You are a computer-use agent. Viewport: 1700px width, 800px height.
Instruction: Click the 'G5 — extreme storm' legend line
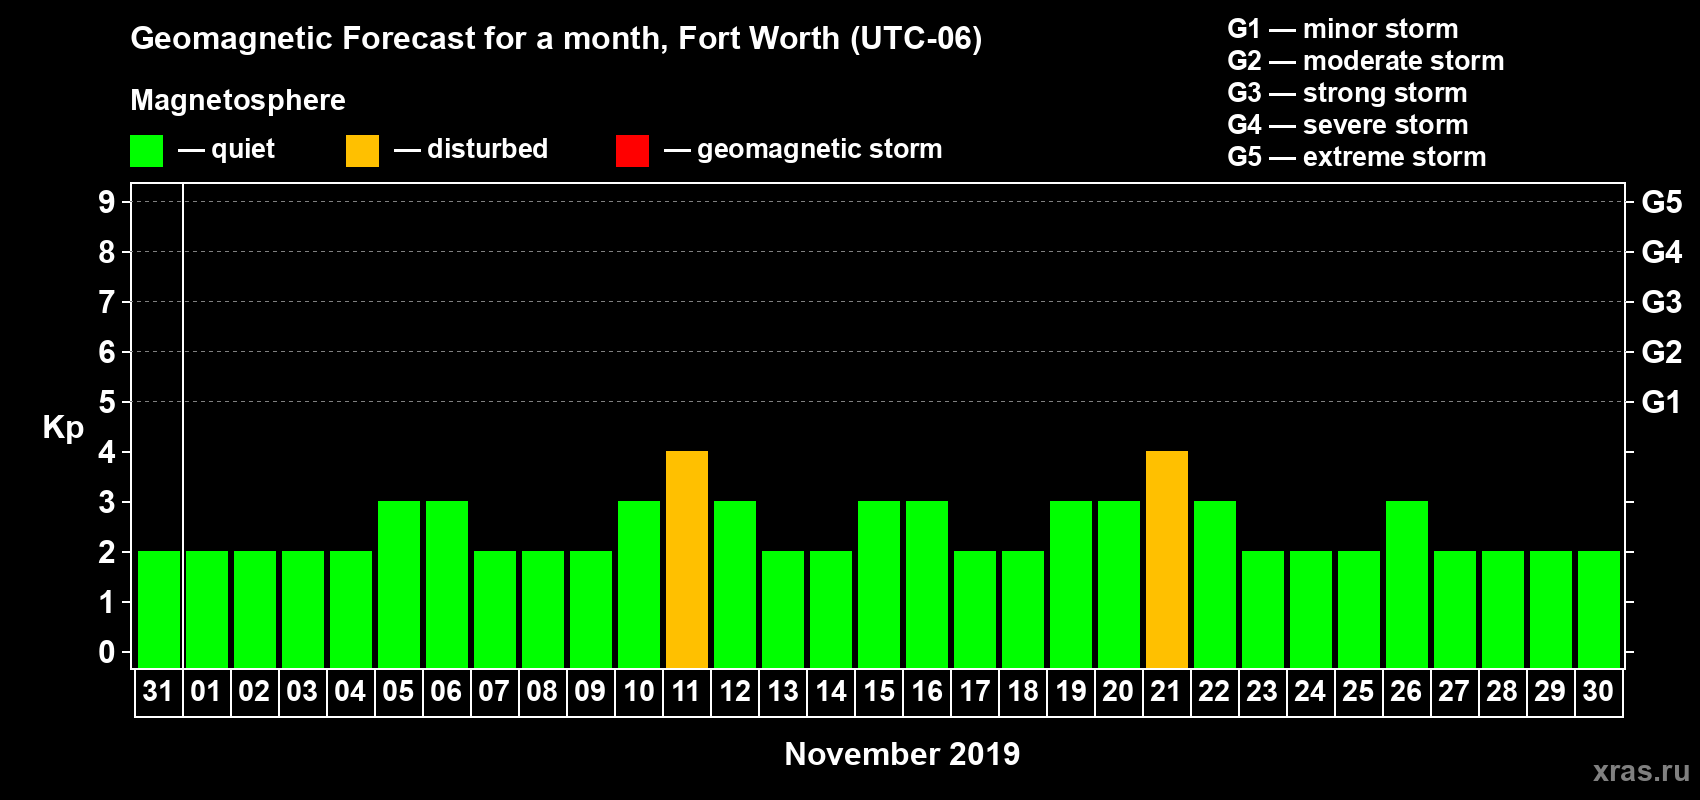click(x=1357, y=157)
